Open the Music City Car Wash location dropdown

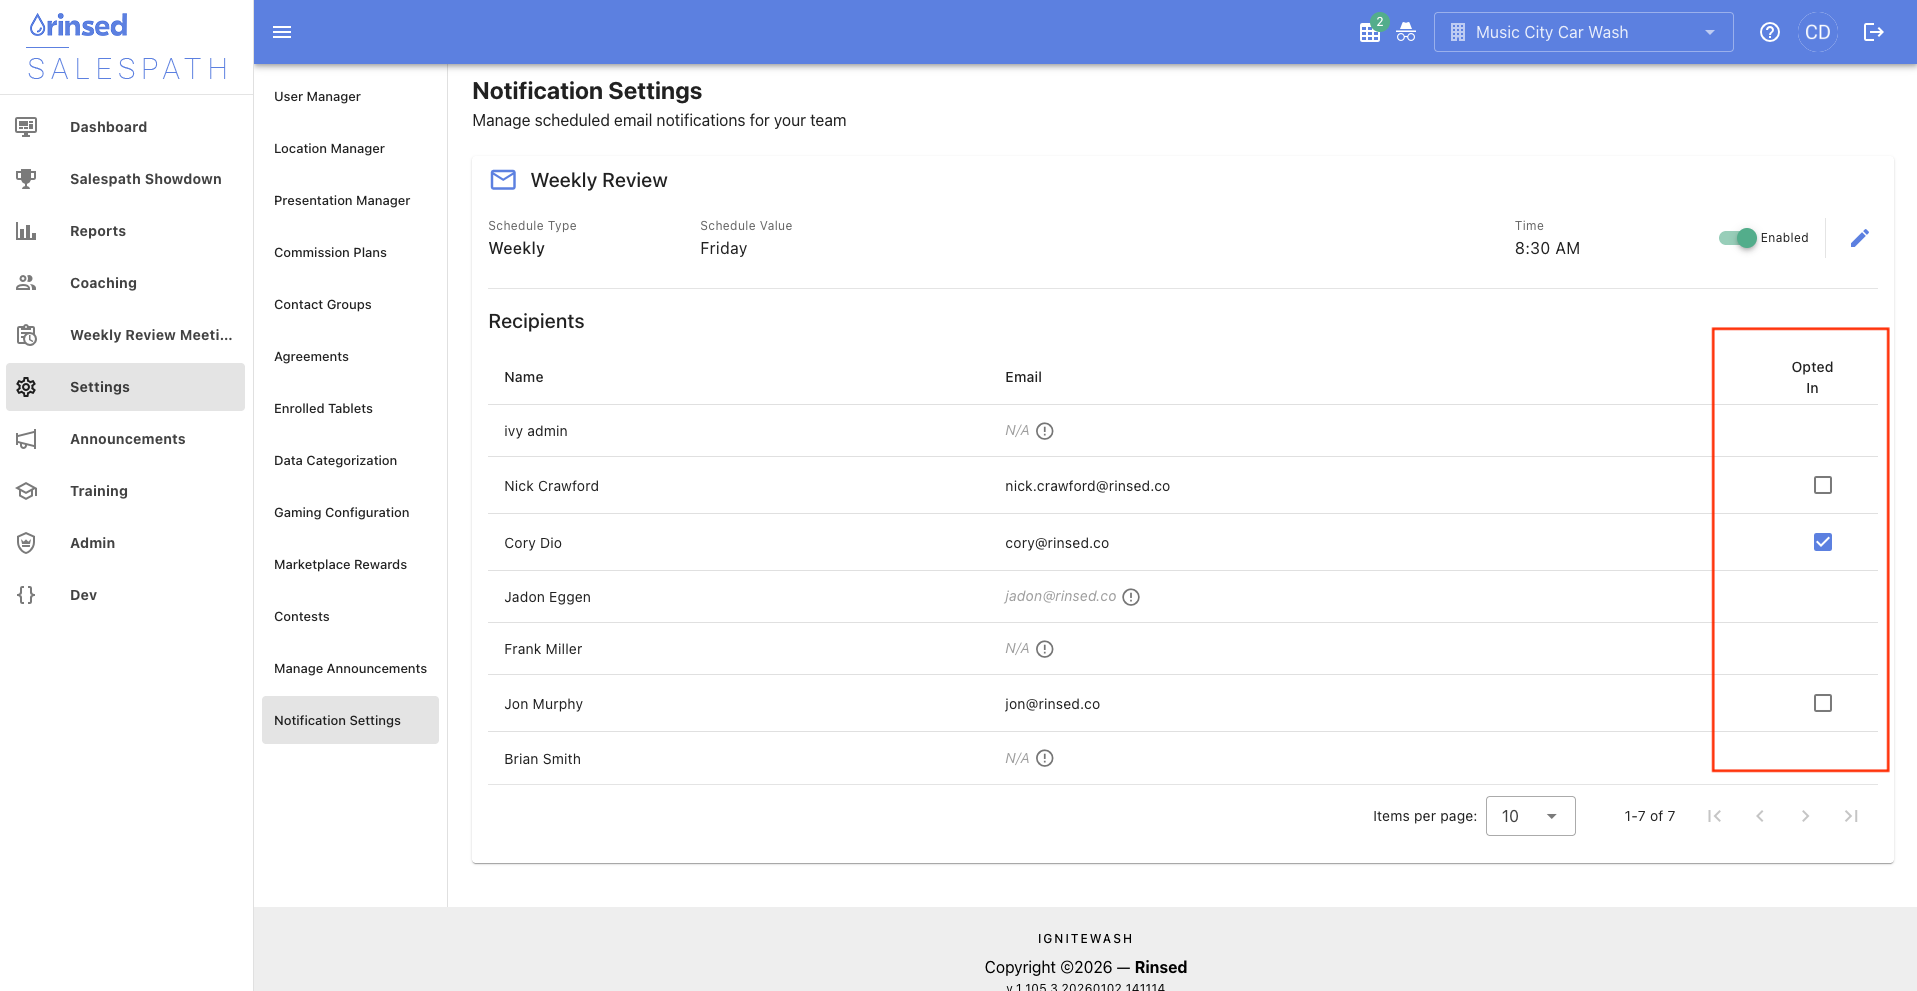1584,32
